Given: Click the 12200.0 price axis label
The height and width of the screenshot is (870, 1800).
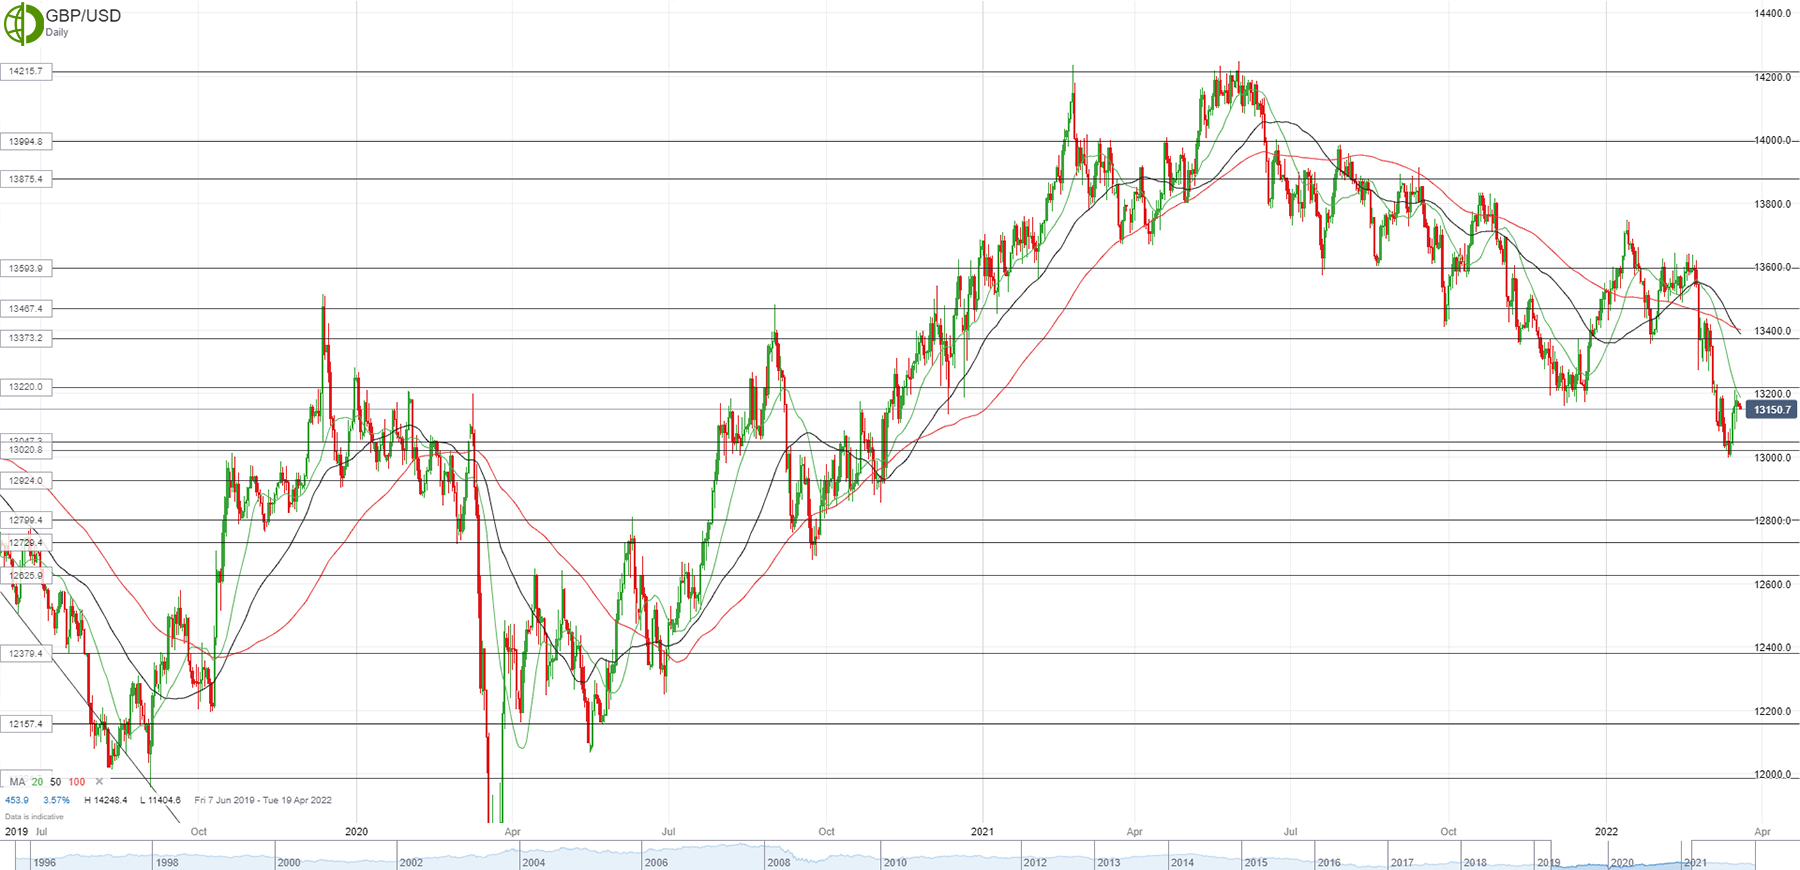Looking at the screenshot, I should 1772,712.
